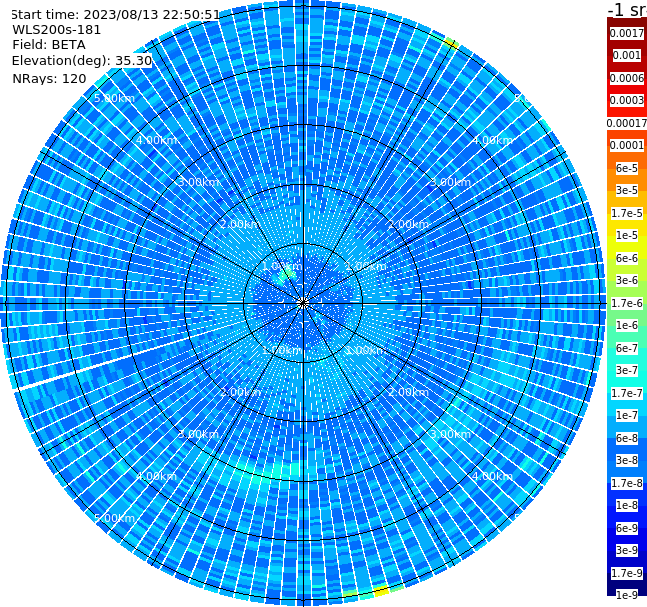Screen dimensions: 647x607
Task: Click the 1e-6 colorbar label
Action: 626,325
